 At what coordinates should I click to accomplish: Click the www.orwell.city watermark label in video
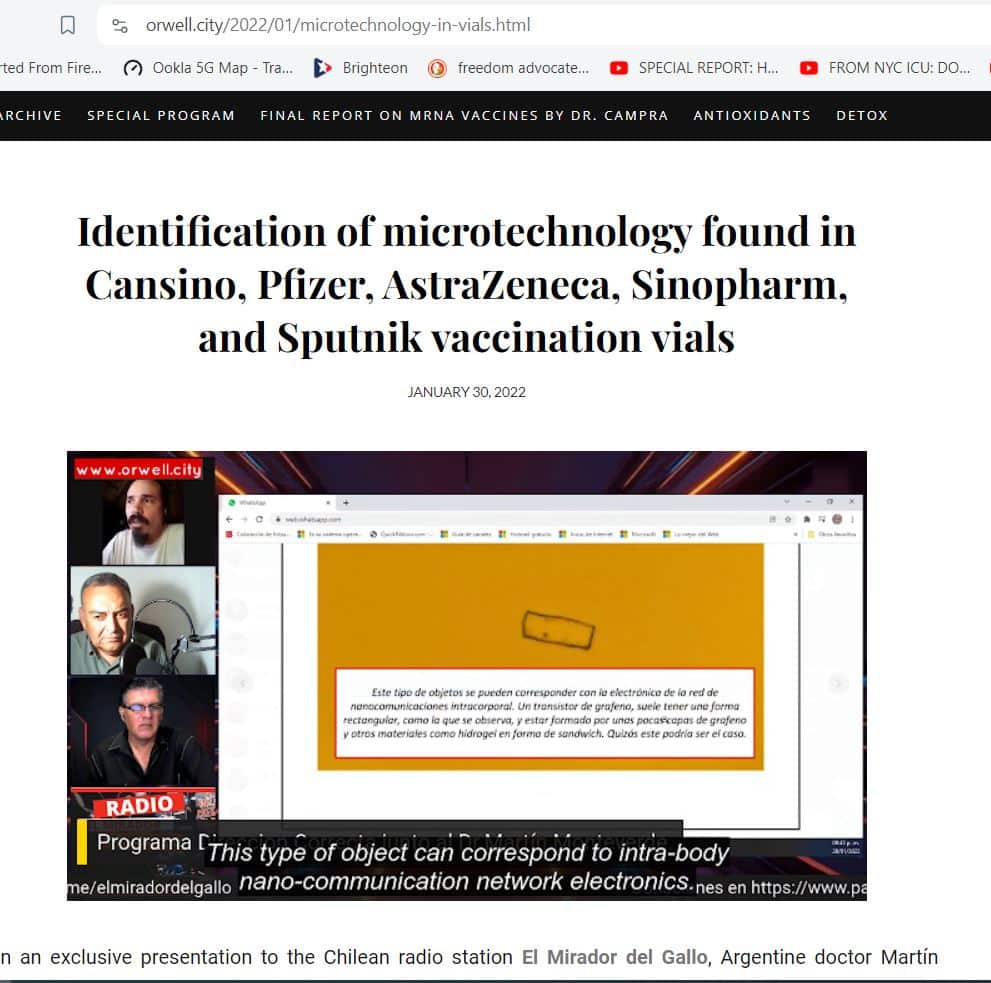138,469
